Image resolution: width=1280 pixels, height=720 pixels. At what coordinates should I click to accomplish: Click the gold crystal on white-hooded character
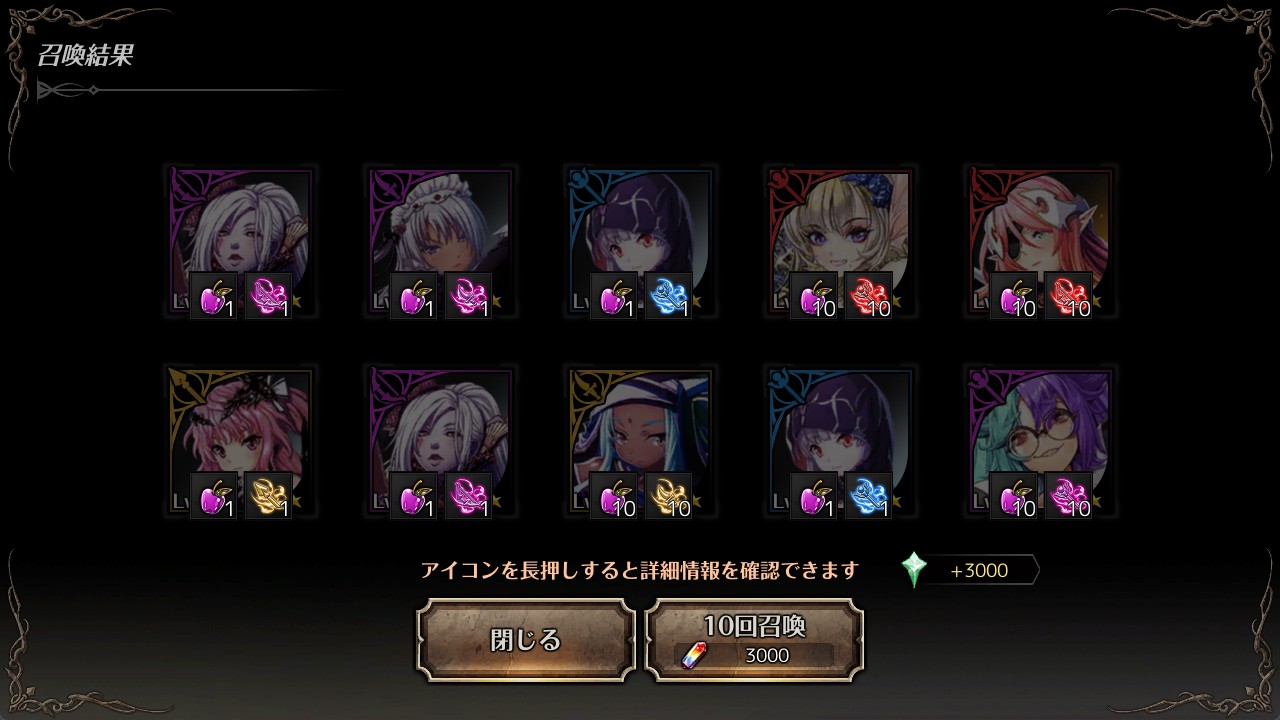(x=668, y=495)
